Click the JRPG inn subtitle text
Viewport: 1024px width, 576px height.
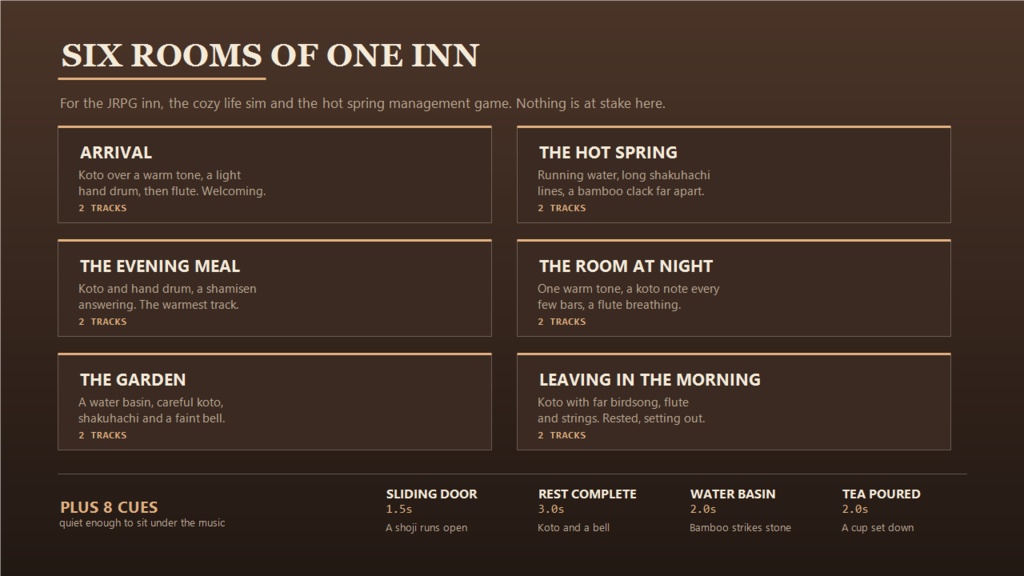(362, 103)
